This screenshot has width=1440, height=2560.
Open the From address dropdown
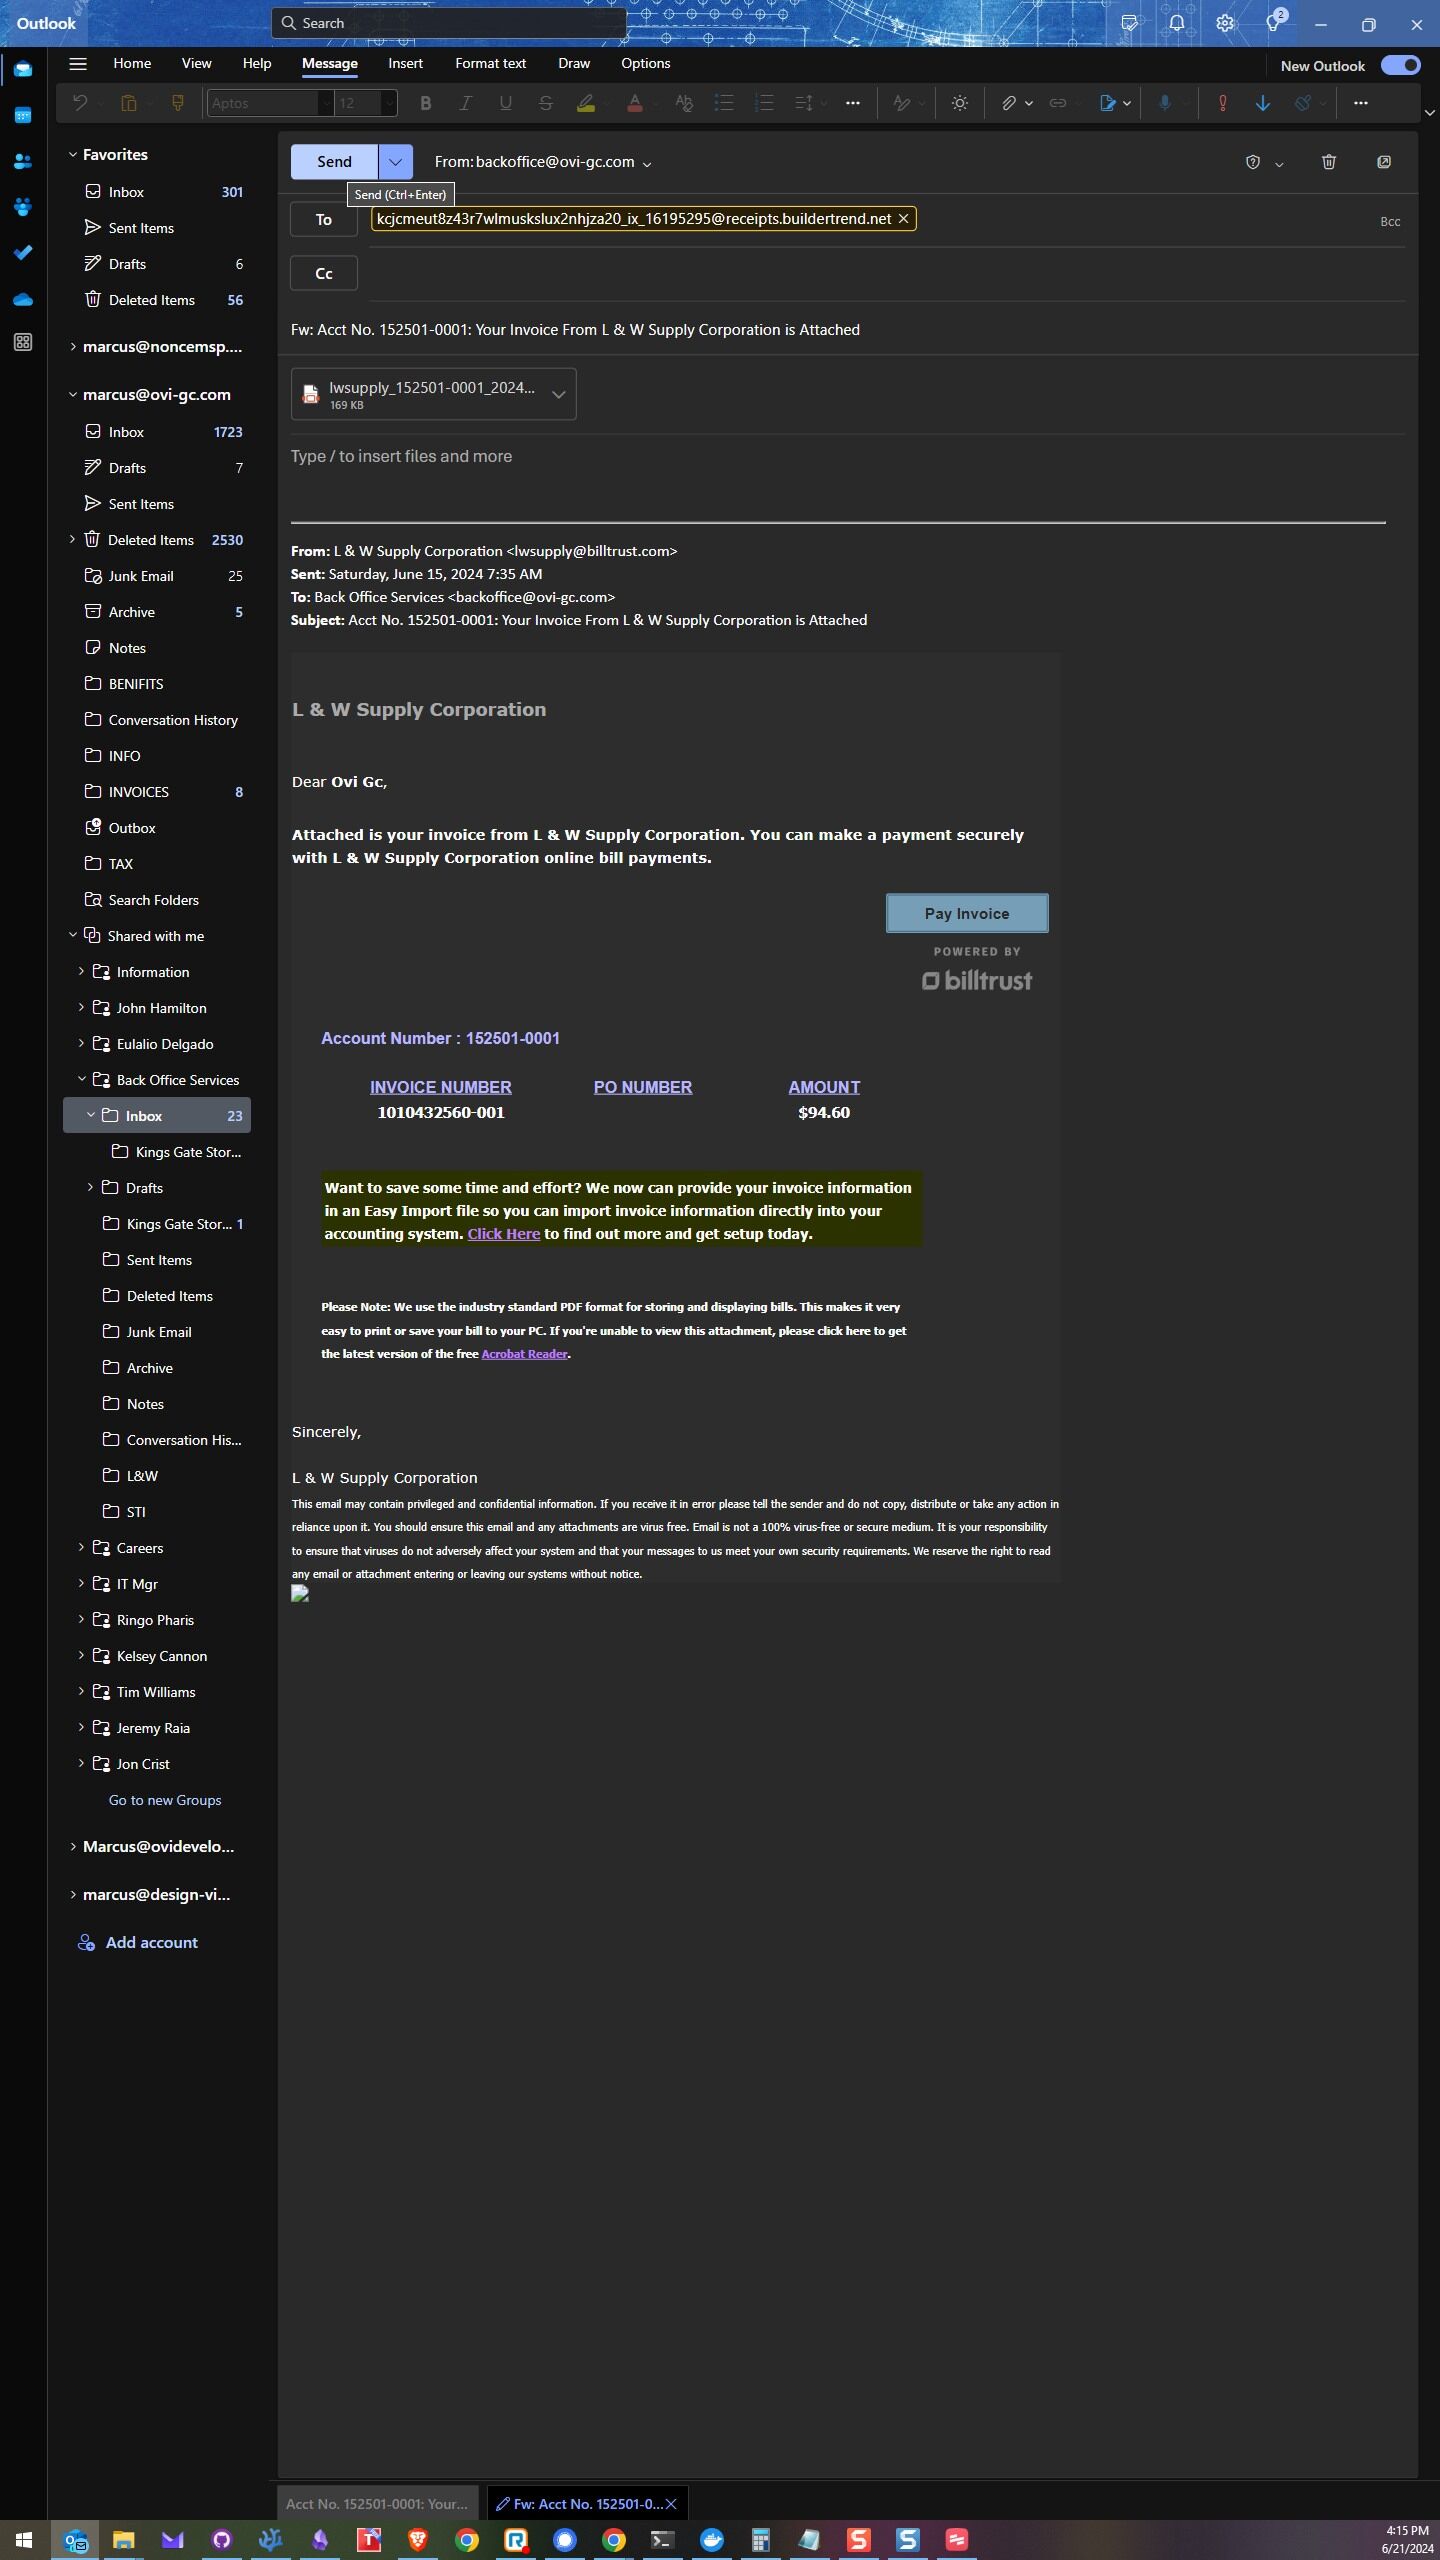(647, 163)
